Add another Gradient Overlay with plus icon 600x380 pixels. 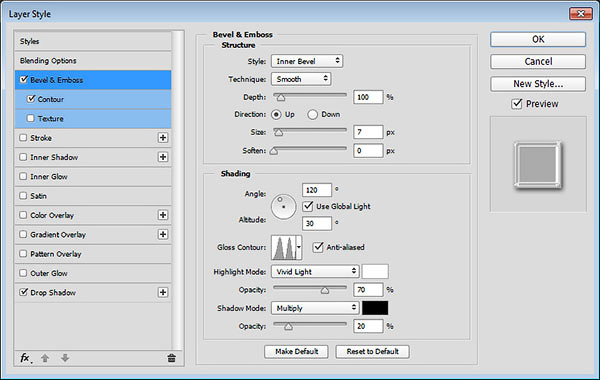(163, 234)
